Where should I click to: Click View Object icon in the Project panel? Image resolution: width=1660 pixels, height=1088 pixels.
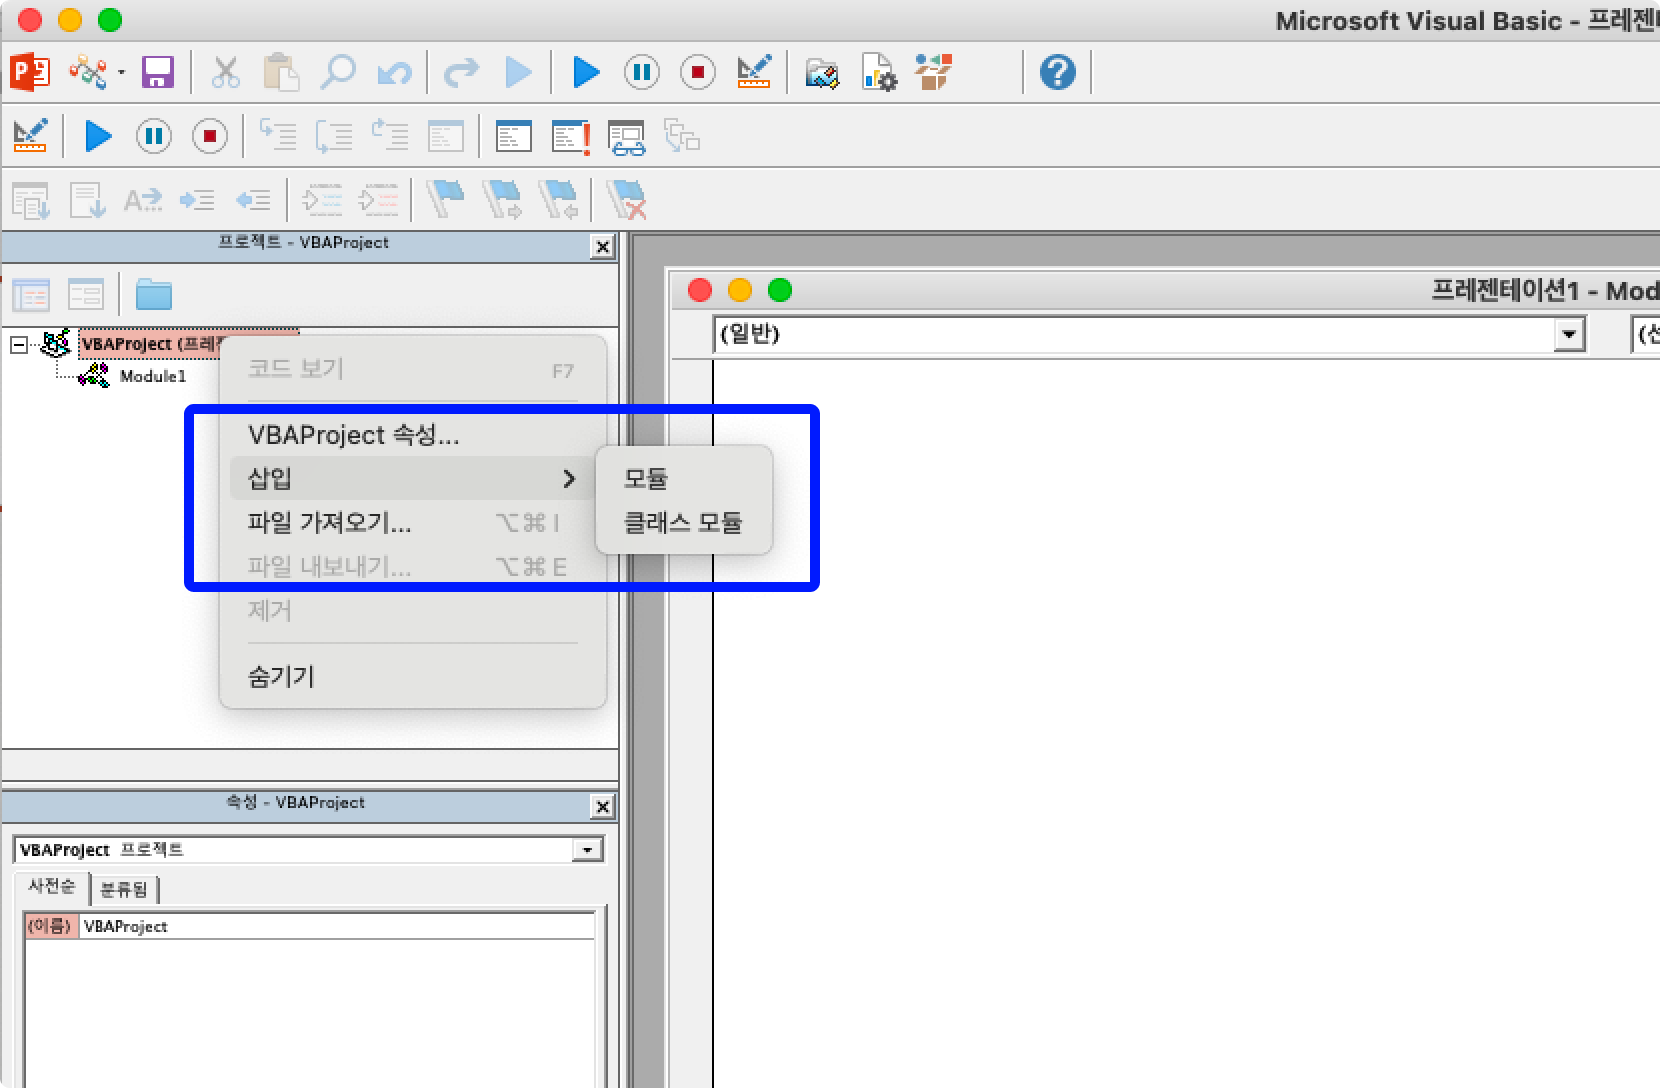tap(86, 294)
